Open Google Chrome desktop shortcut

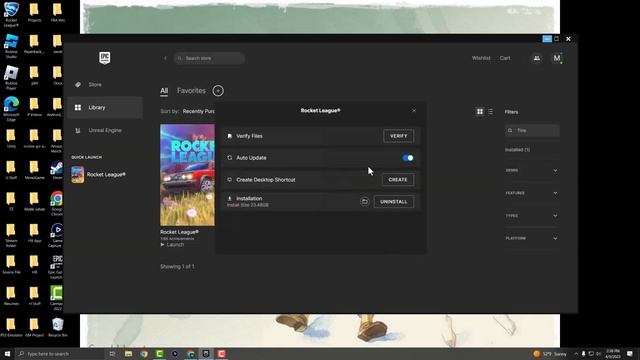click(x=57, y=203)
